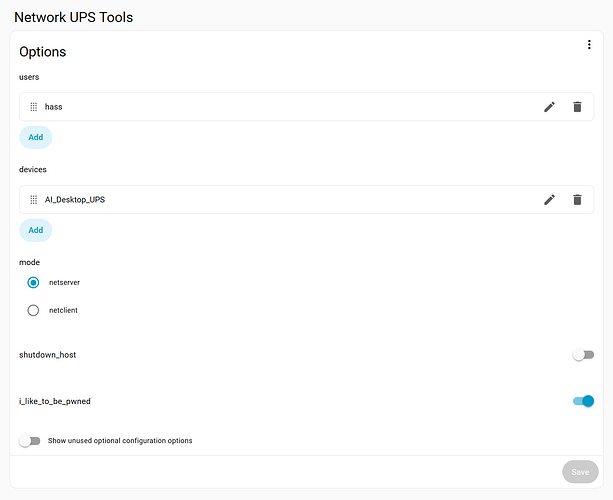
Task: Edit the hass user entry
Action: (x=549, y=107)
